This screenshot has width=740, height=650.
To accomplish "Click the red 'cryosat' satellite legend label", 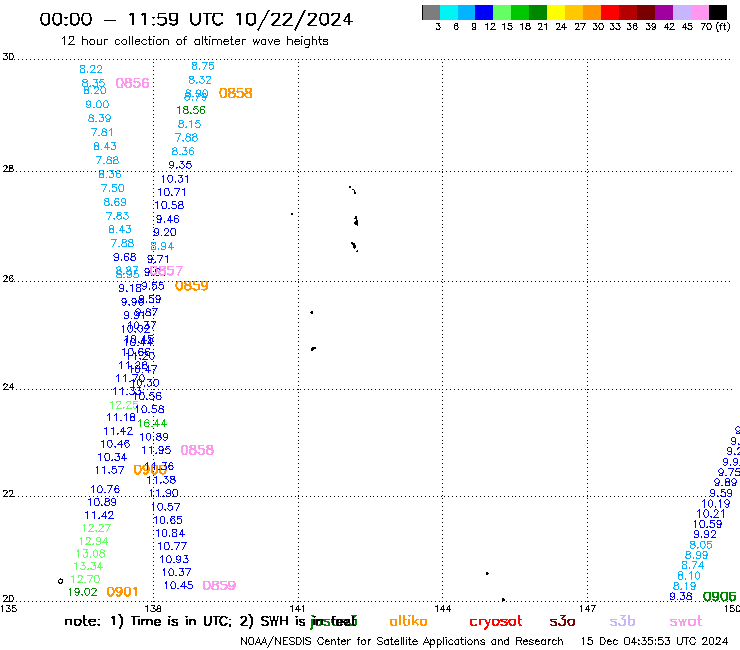I will coord(496,621).
